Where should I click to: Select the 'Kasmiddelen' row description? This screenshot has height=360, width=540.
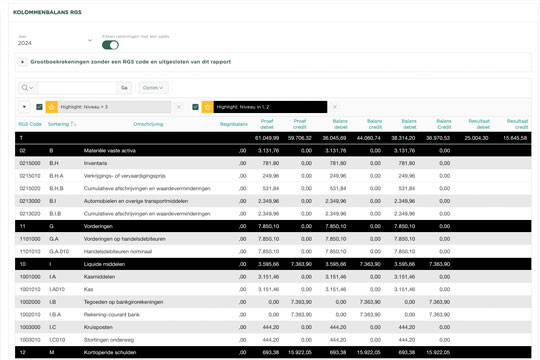pos(99,277)
